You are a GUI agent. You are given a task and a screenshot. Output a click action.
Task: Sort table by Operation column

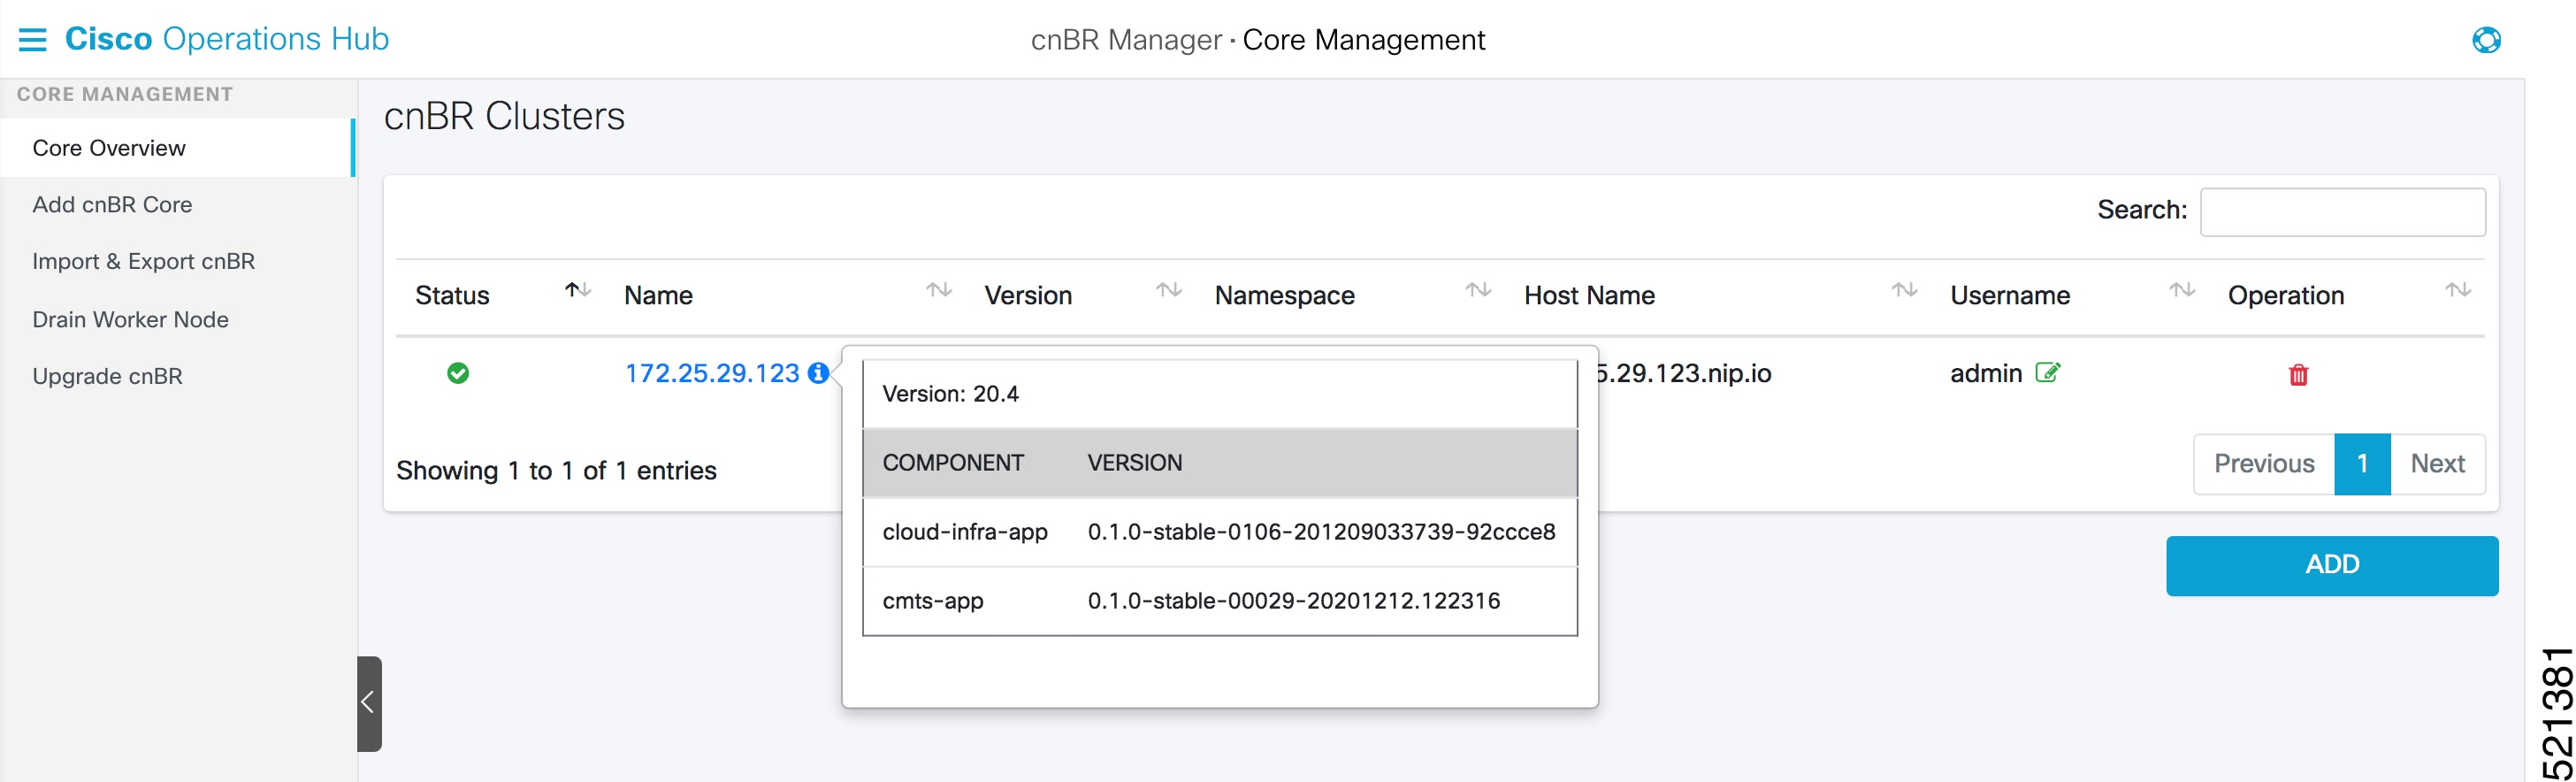click(x=2458, y=290)
